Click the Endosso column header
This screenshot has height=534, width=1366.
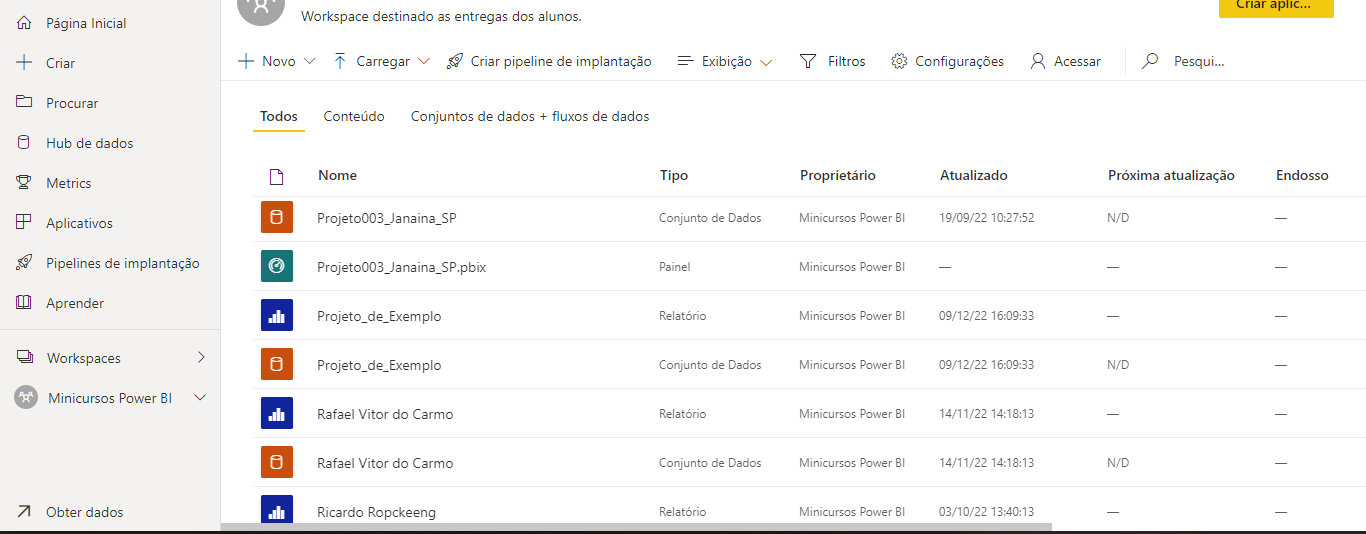[x=1302, y=175]
